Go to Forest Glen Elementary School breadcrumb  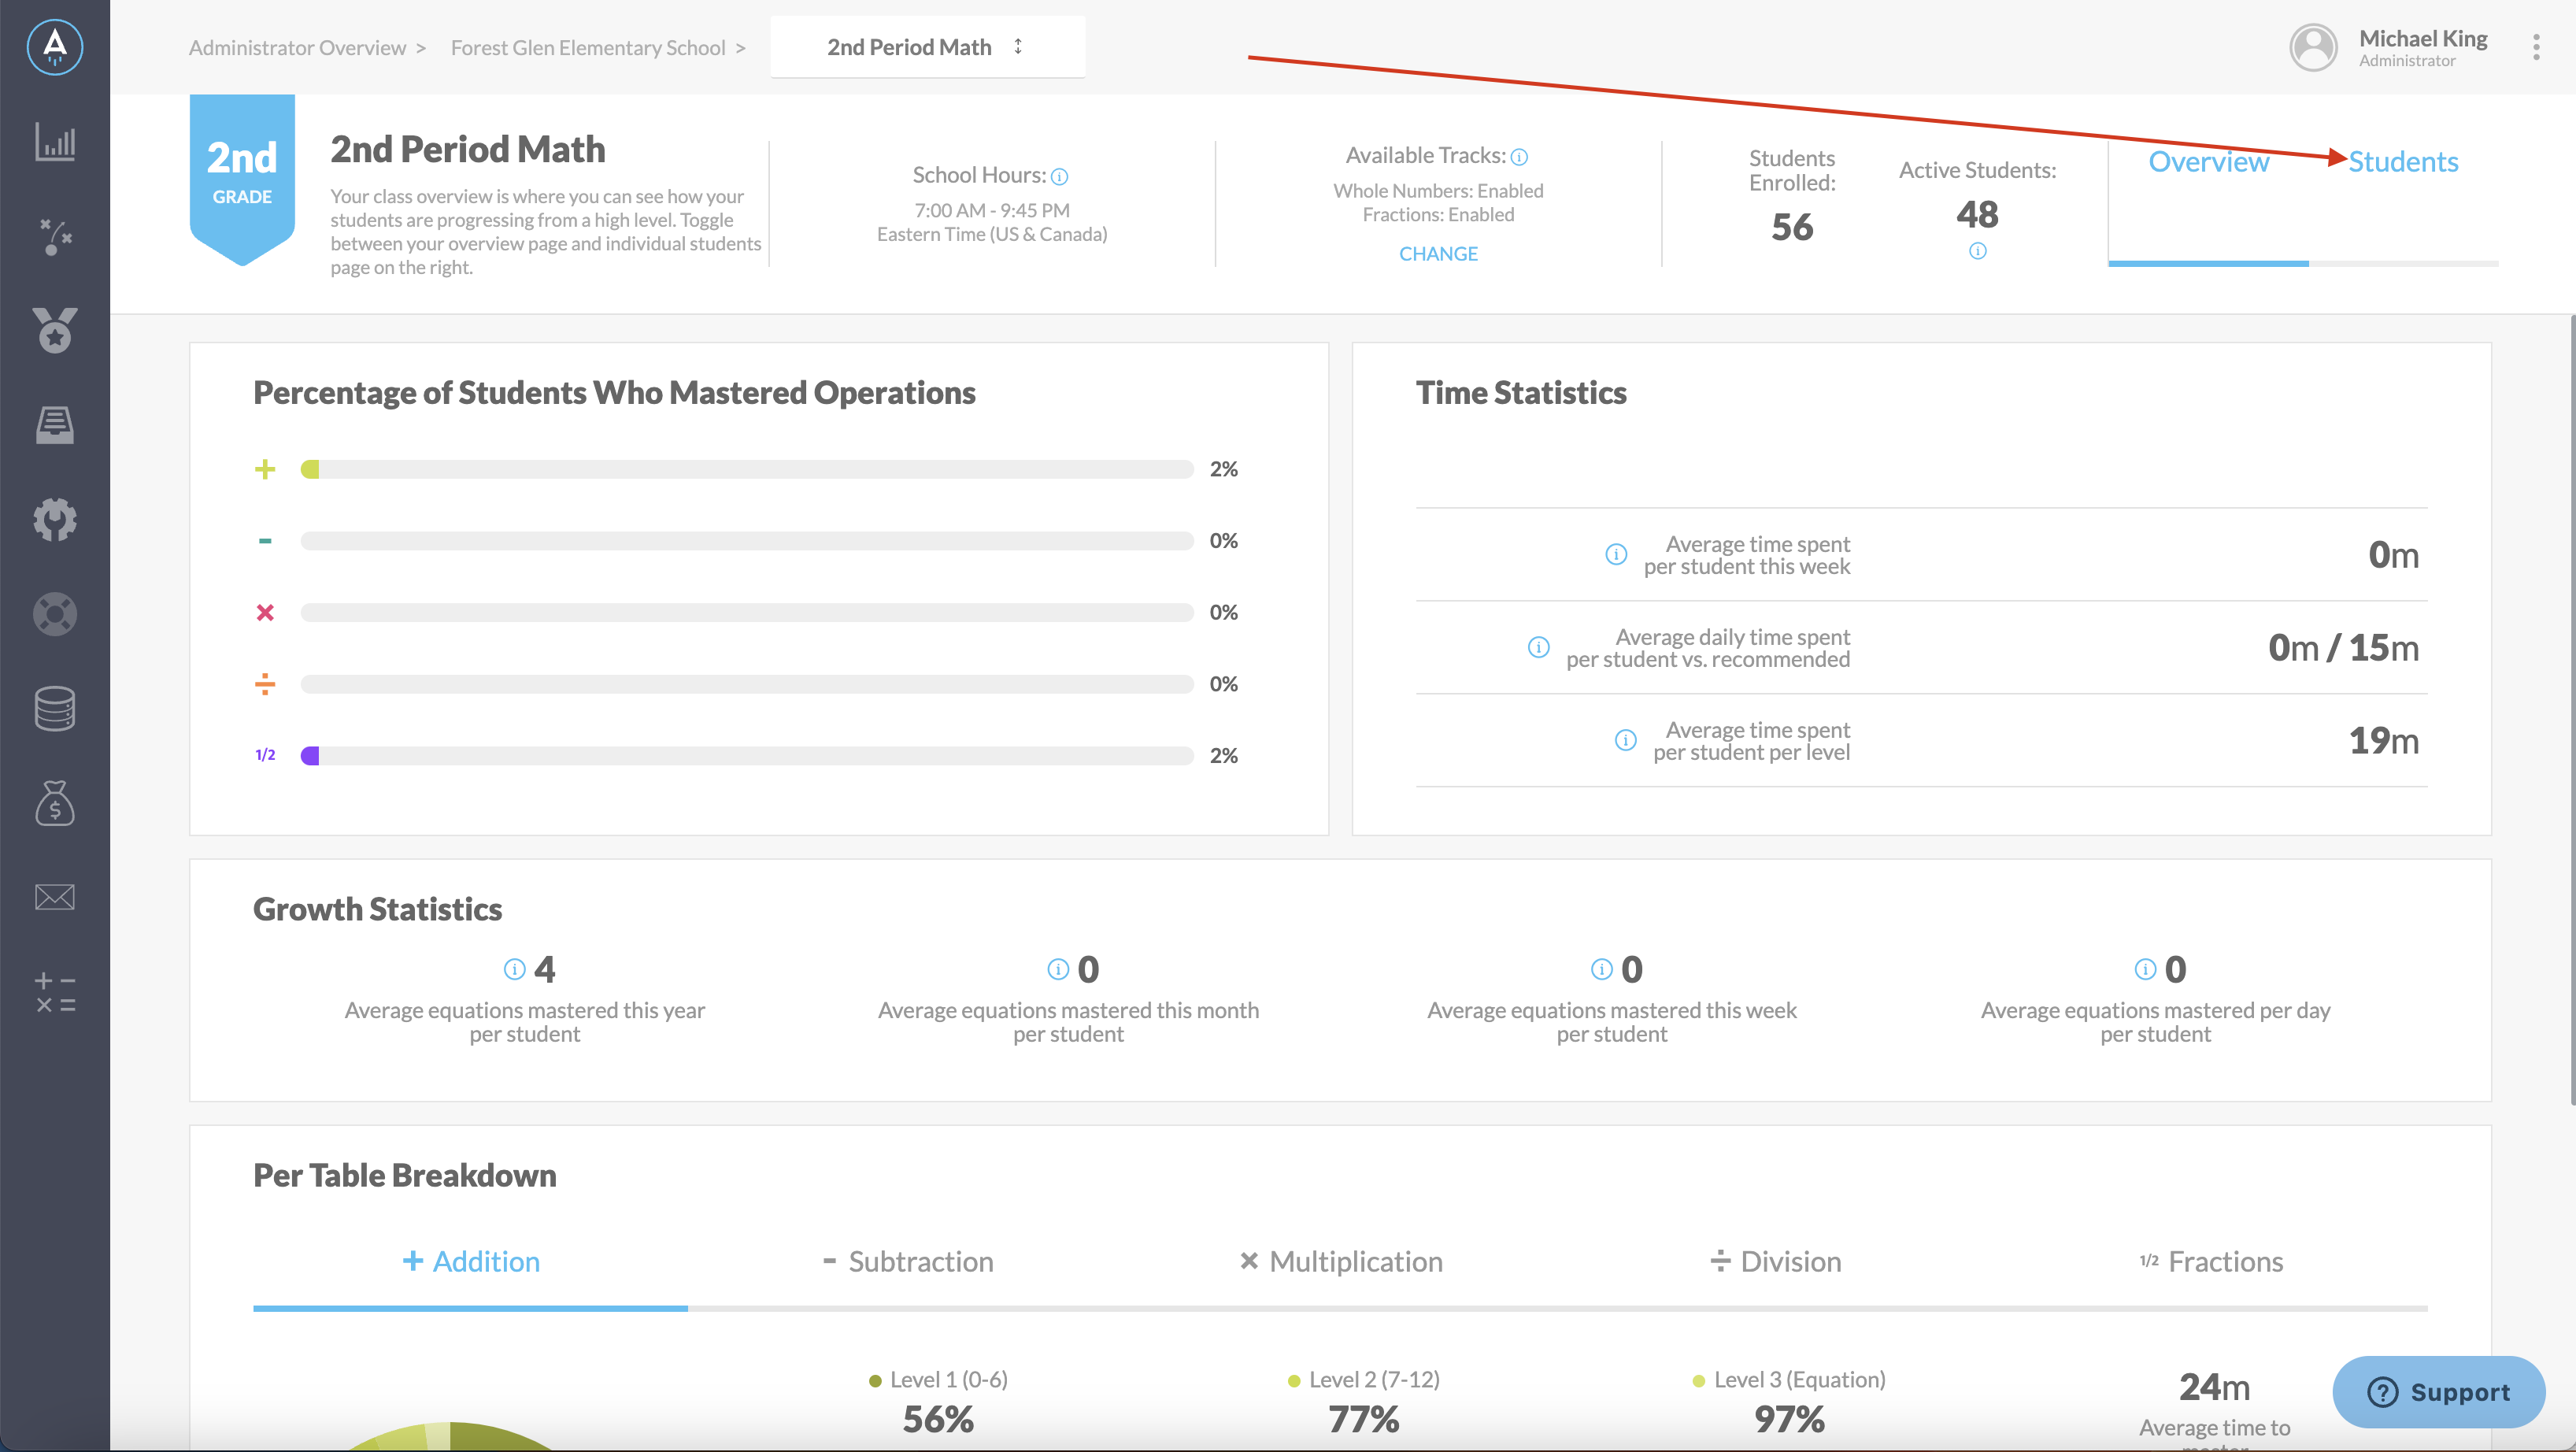[x=588, y=48]
